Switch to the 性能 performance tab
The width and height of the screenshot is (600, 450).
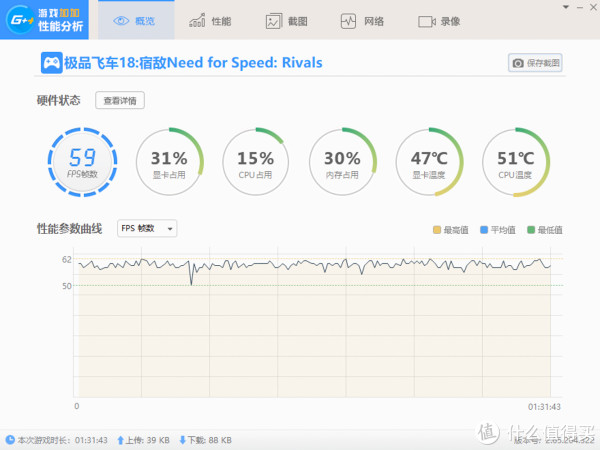(x=210, y=21)
